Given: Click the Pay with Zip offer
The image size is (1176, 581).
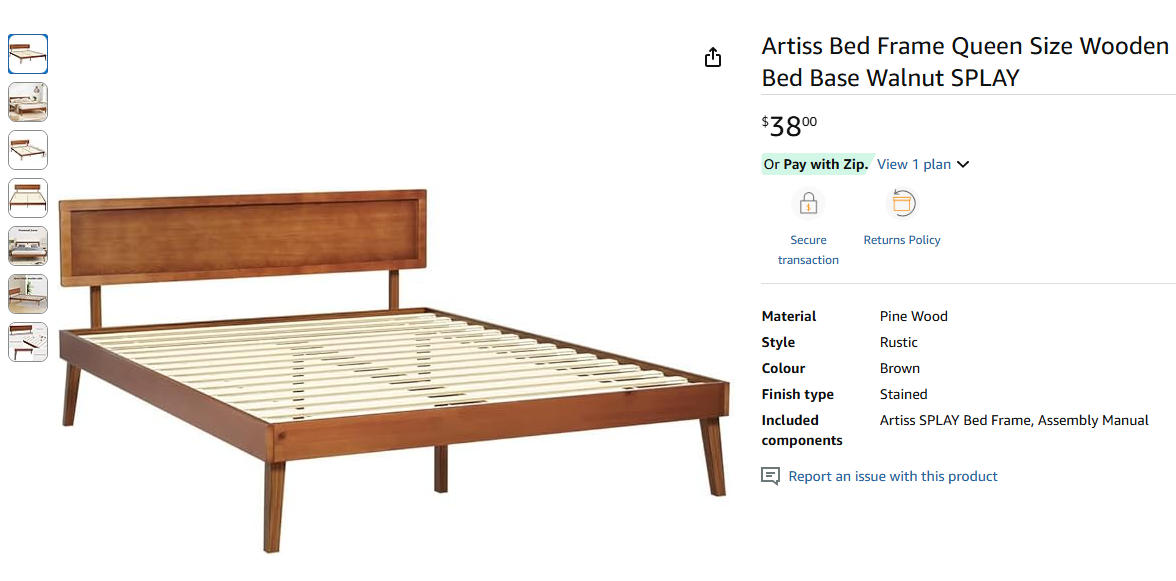Looking at the screenshot, I should tap(816, 164).
